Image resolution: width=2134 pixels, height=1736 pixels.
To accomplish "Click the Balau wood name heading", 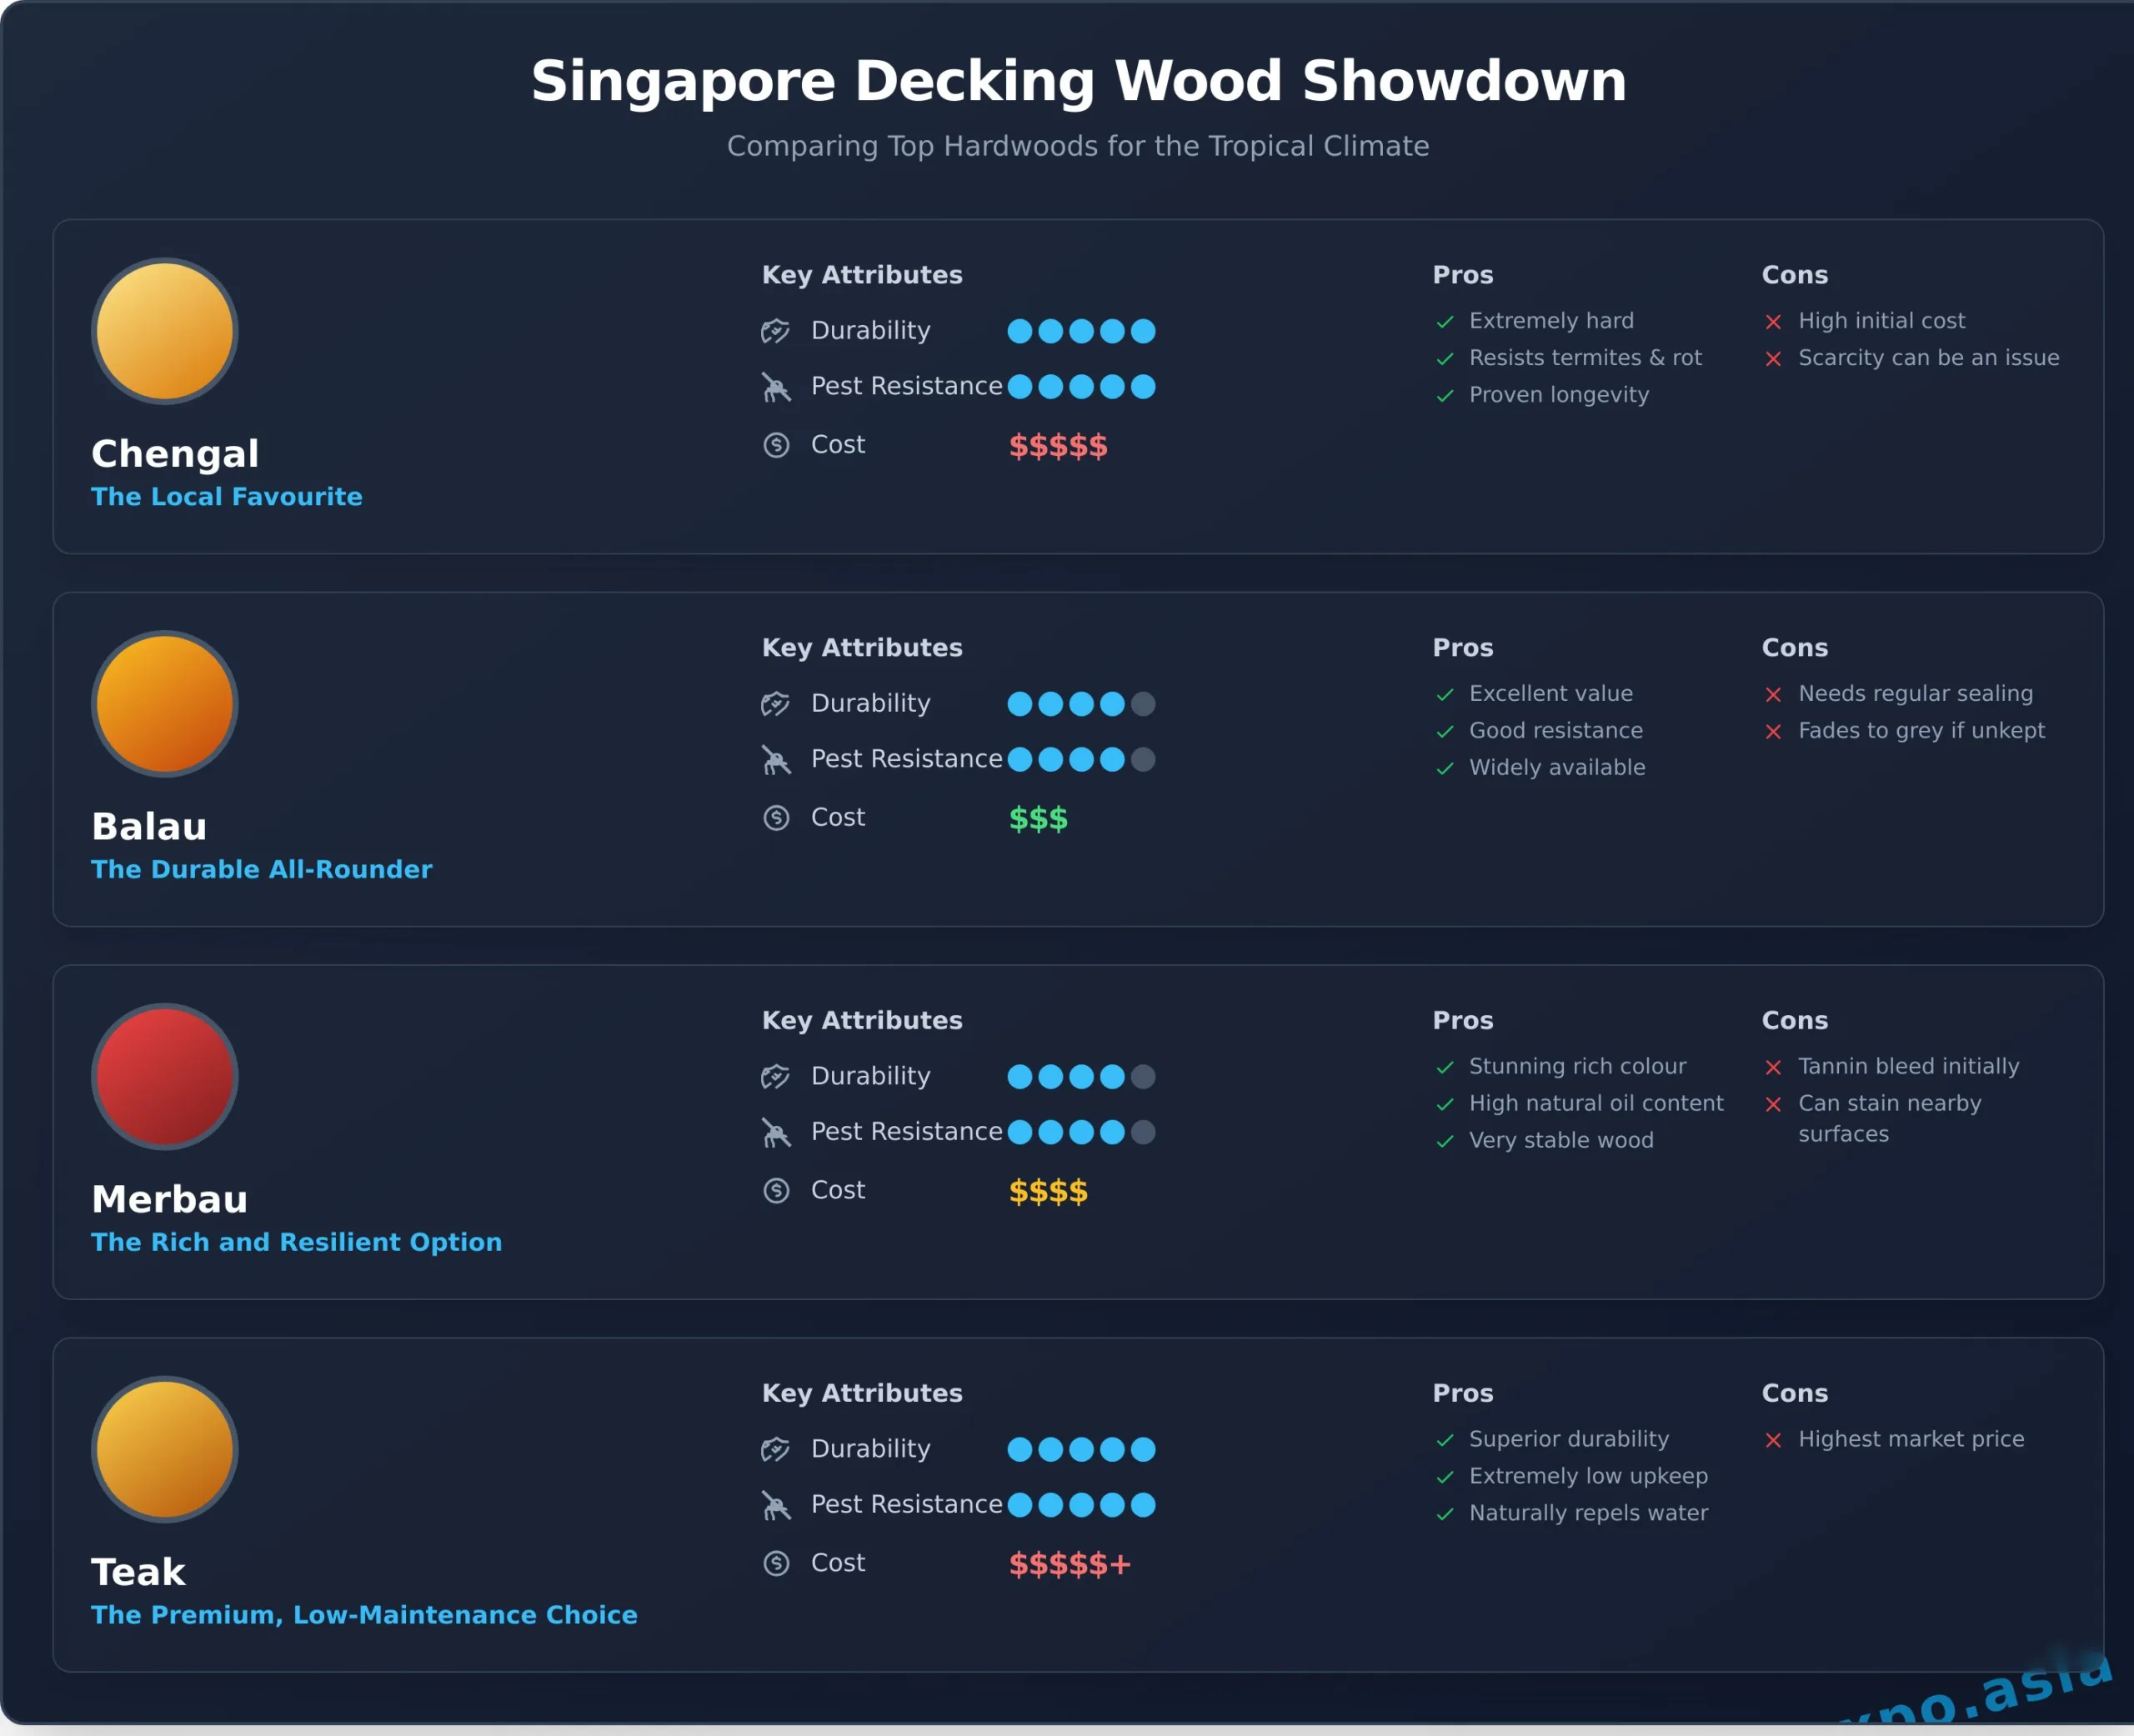I will tap(149, 827).
